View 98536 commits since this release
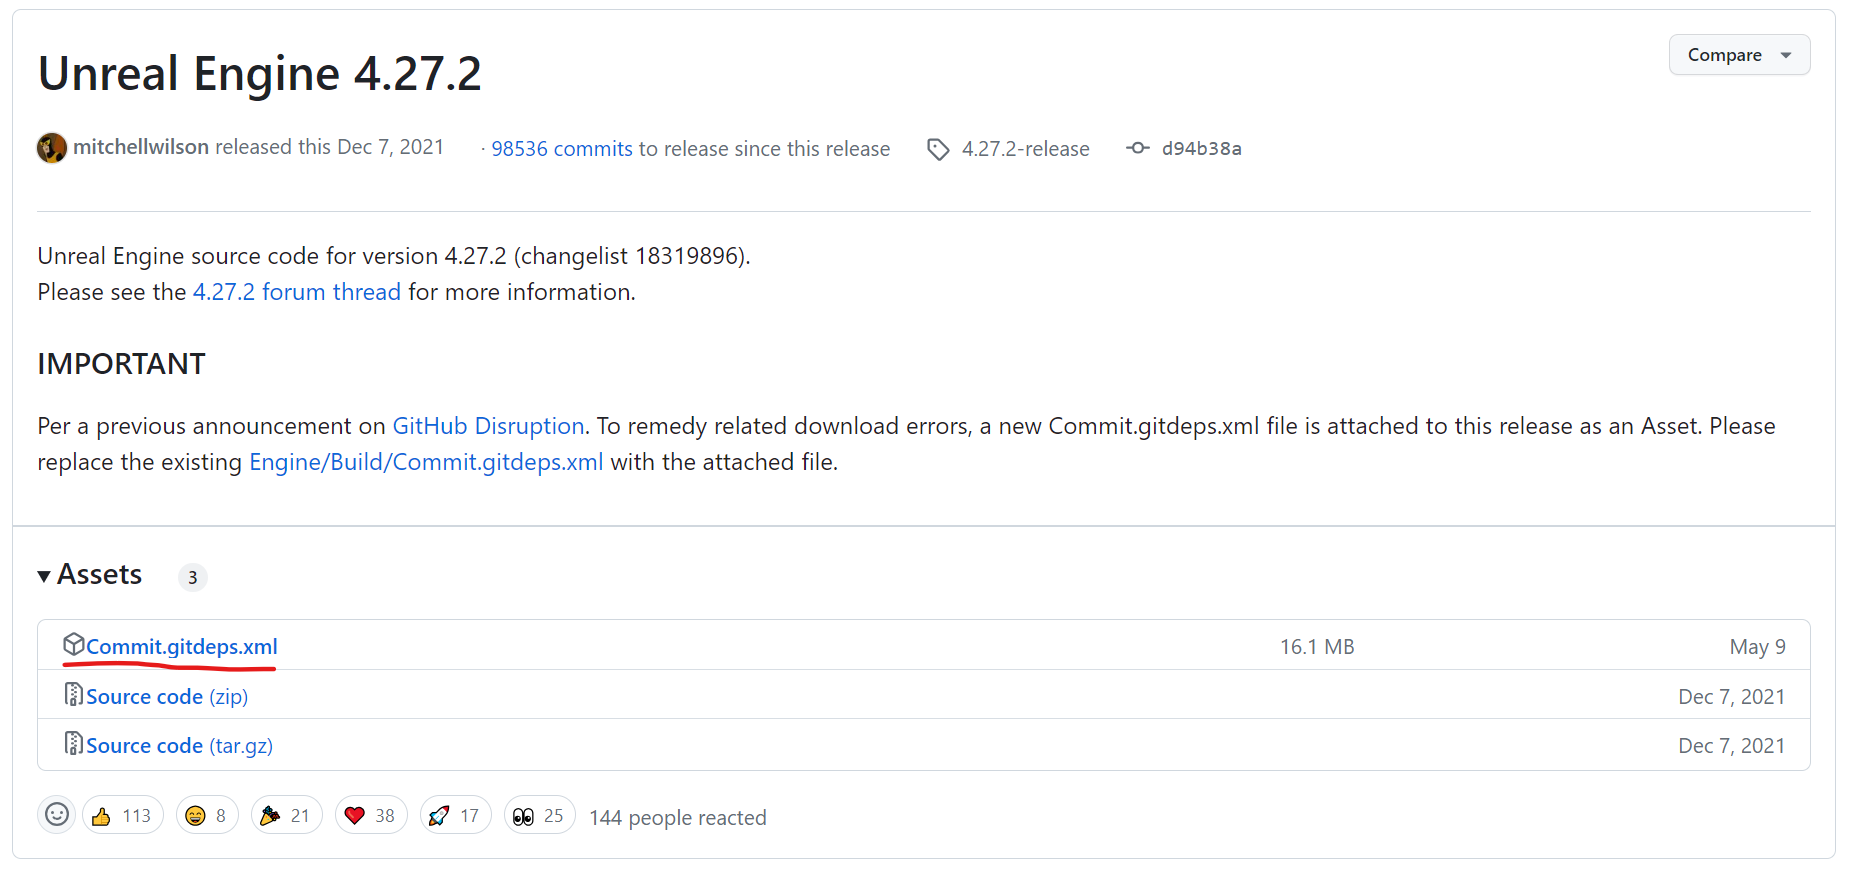 (562, 149)
